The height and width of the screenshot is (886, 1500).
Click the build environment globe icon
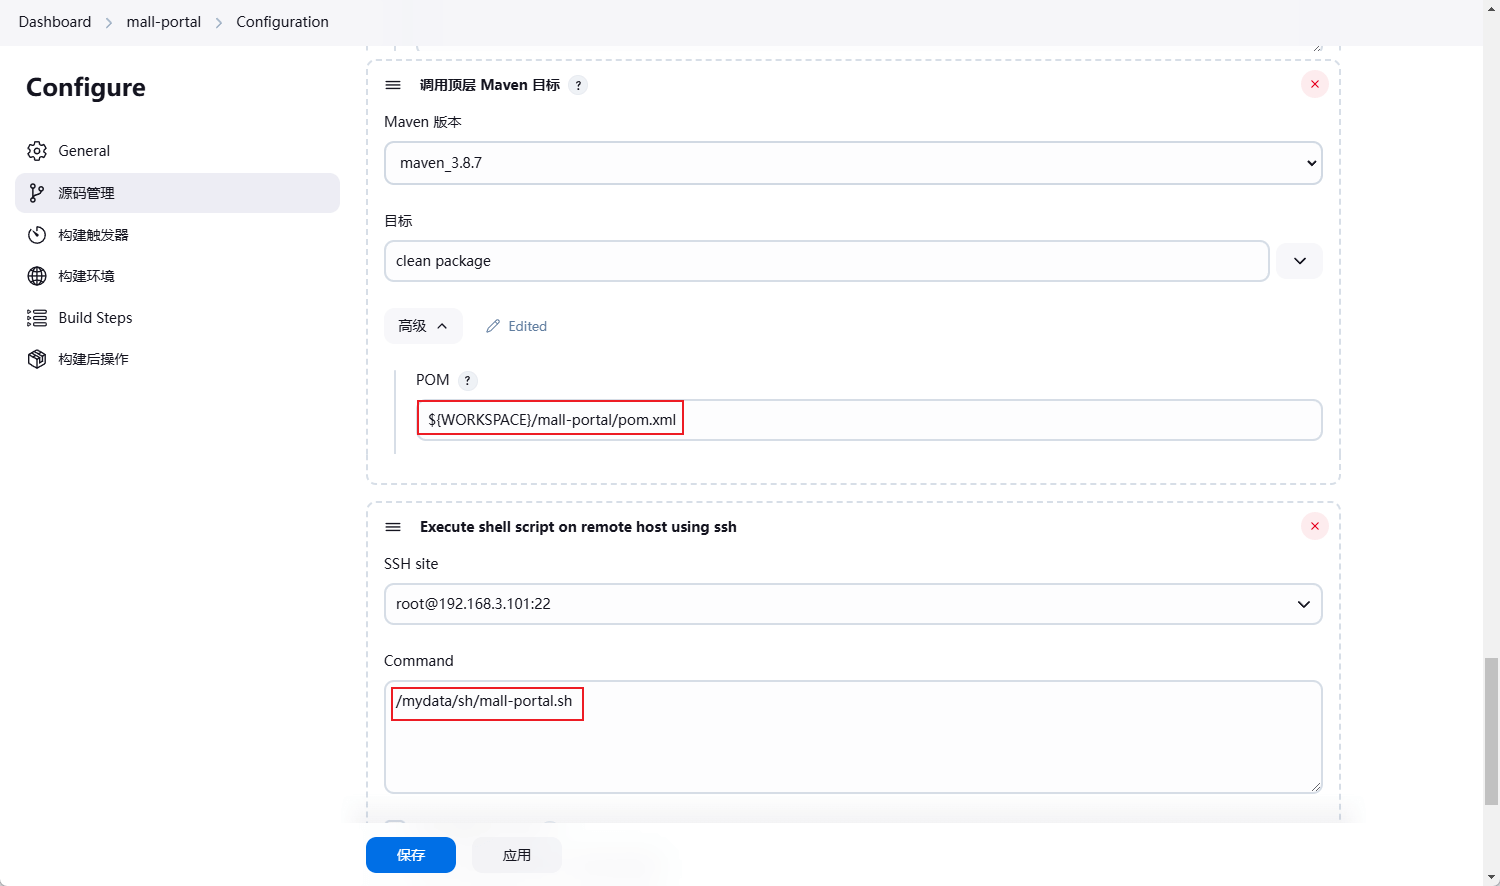click(37, 276)
